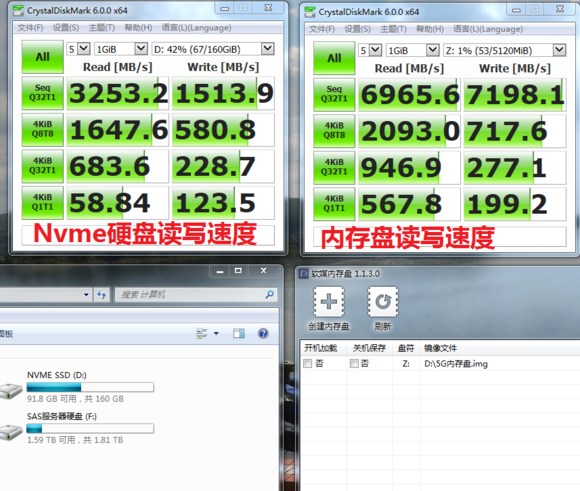Run 4KiB Q8T8 test in right window
The width and height of the screenshot is (580, 491).
tap(334, 131)
